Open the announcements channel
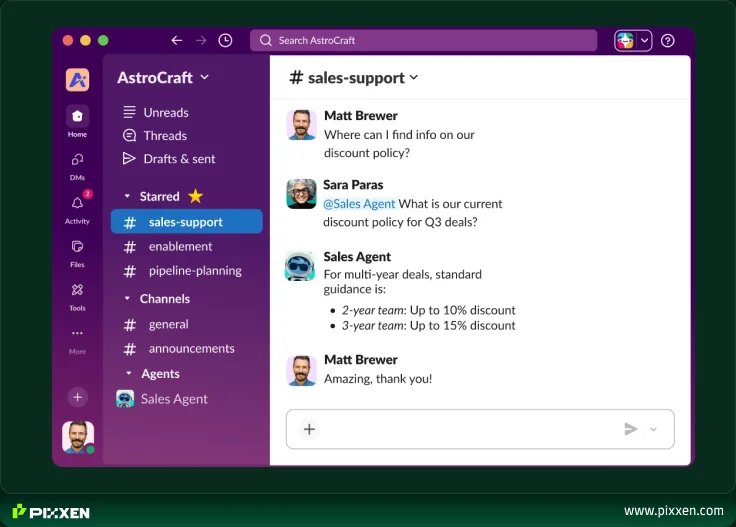 point(187,349)
